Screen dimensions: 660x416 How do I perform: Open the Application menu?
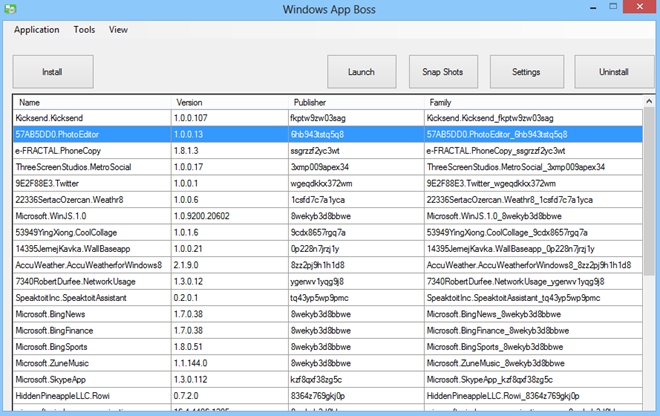(x=37, y=30)
